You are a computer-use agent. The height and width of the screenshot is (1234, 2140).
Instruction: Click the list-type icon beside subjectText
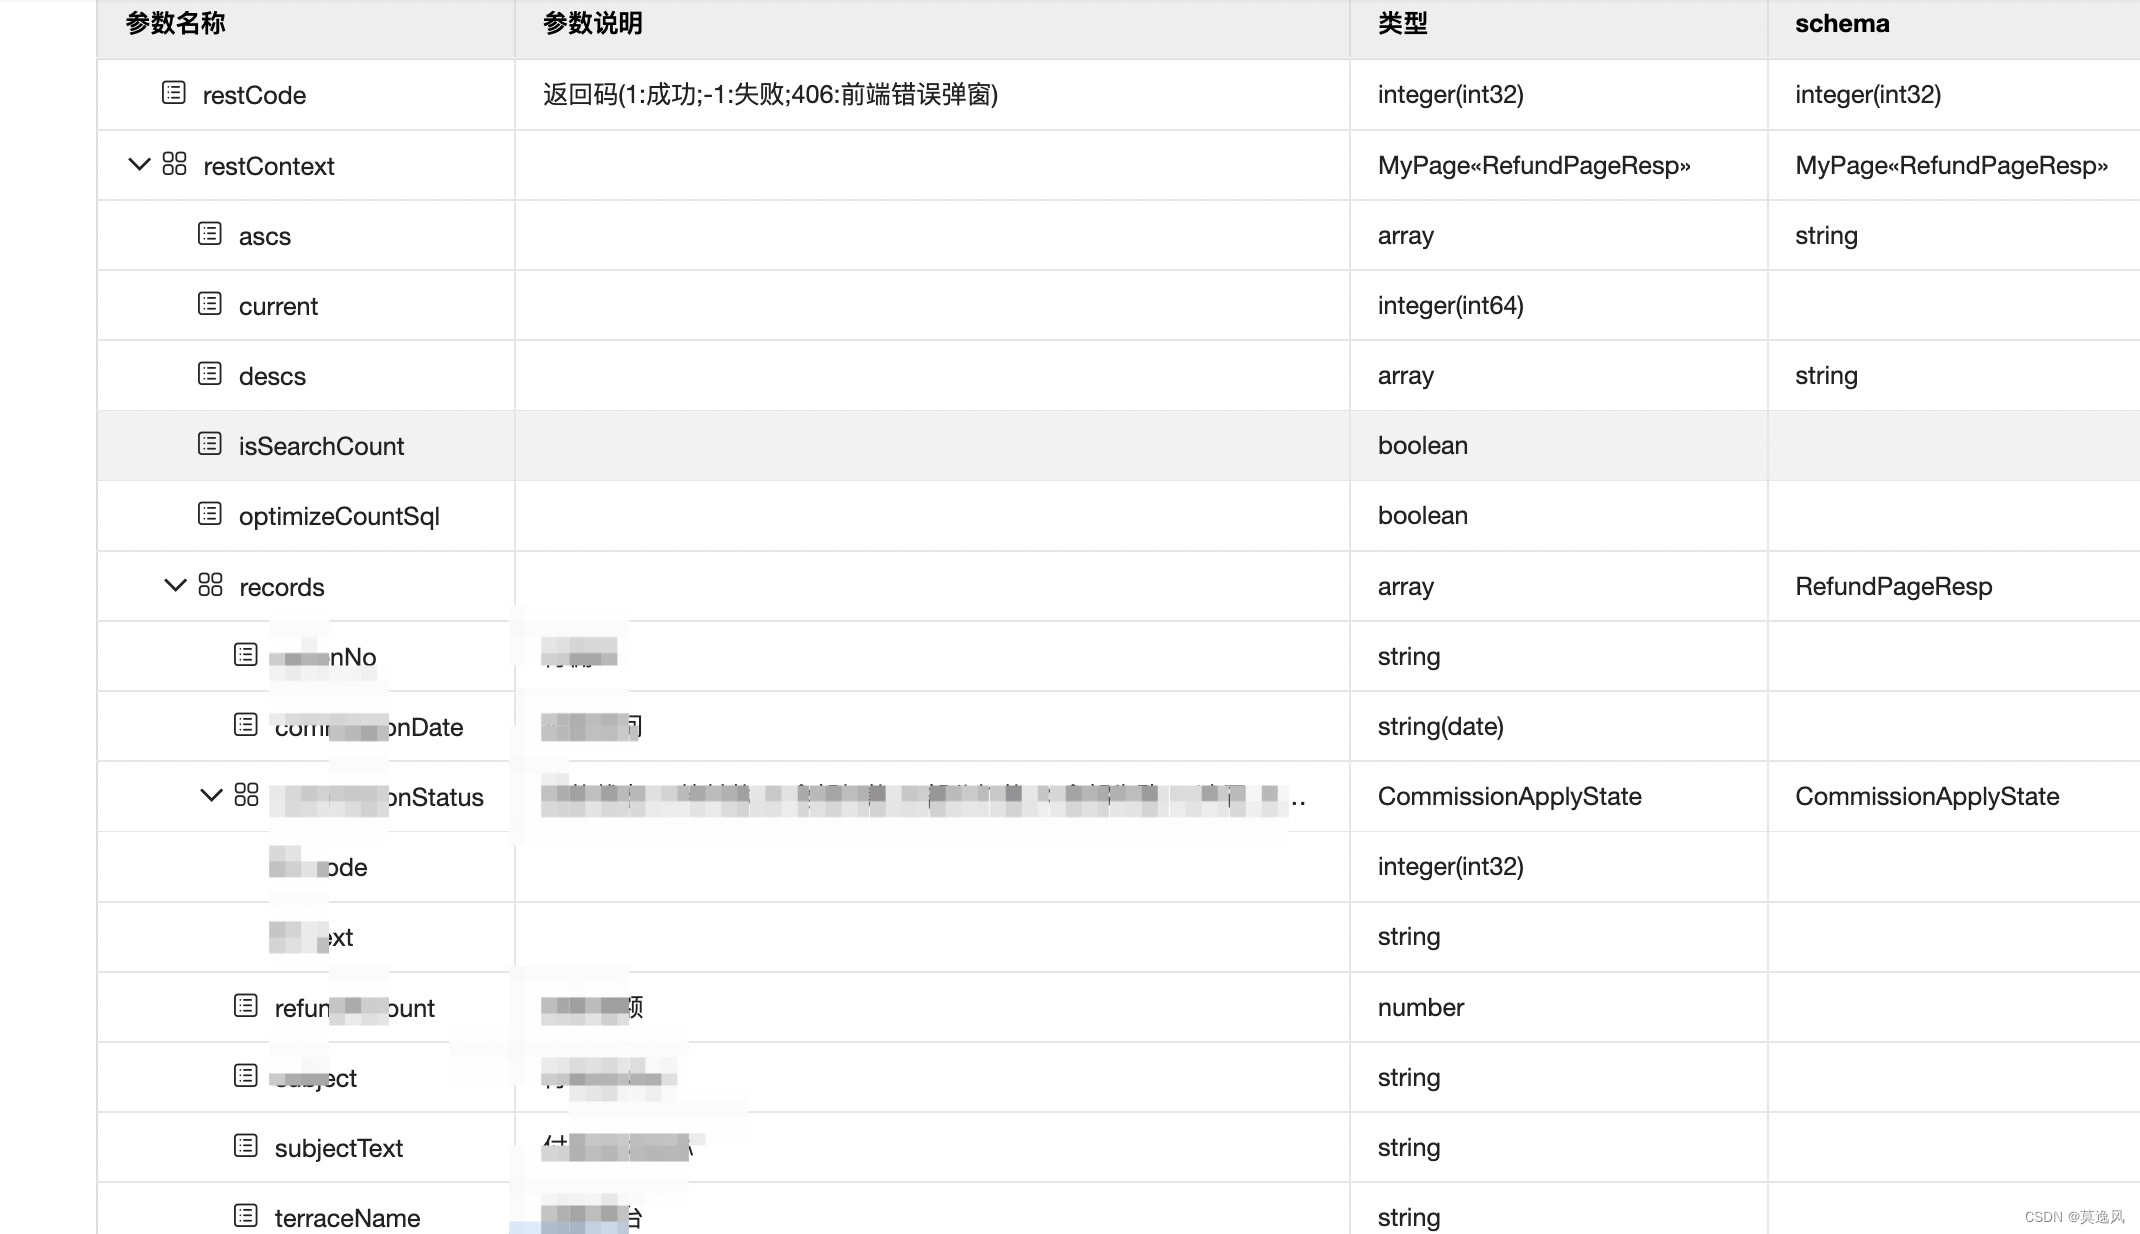point(244,1146)
